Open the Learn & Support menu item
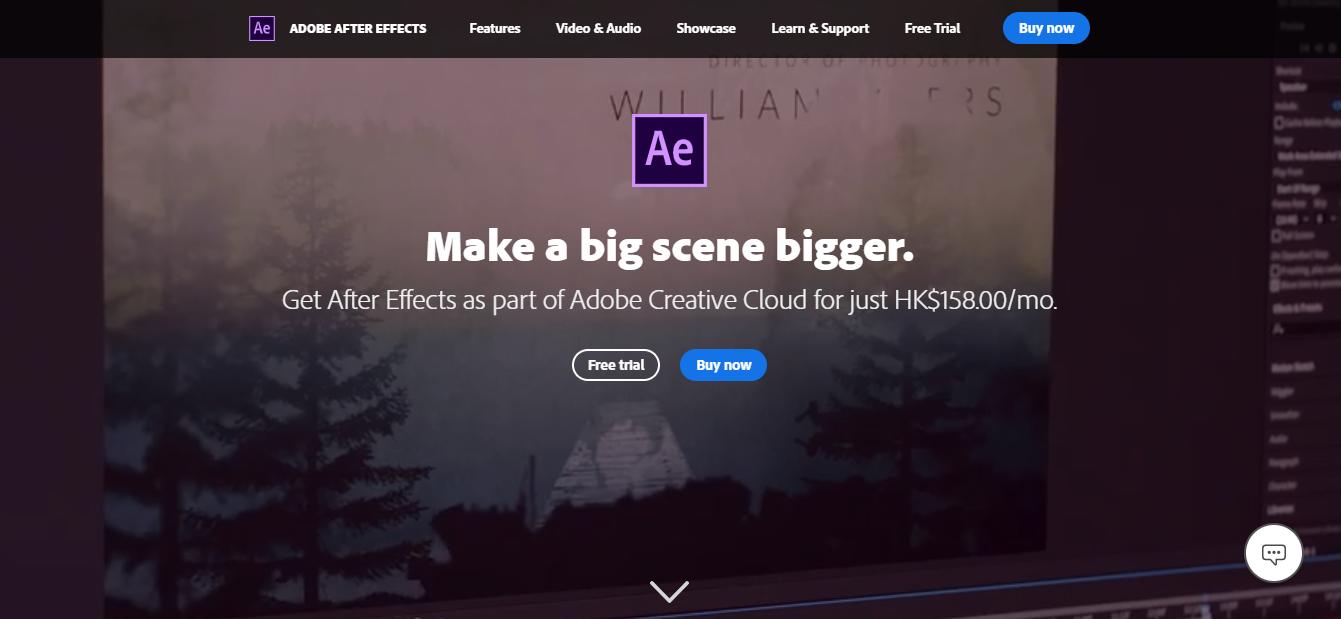 [x=820, y=28]
